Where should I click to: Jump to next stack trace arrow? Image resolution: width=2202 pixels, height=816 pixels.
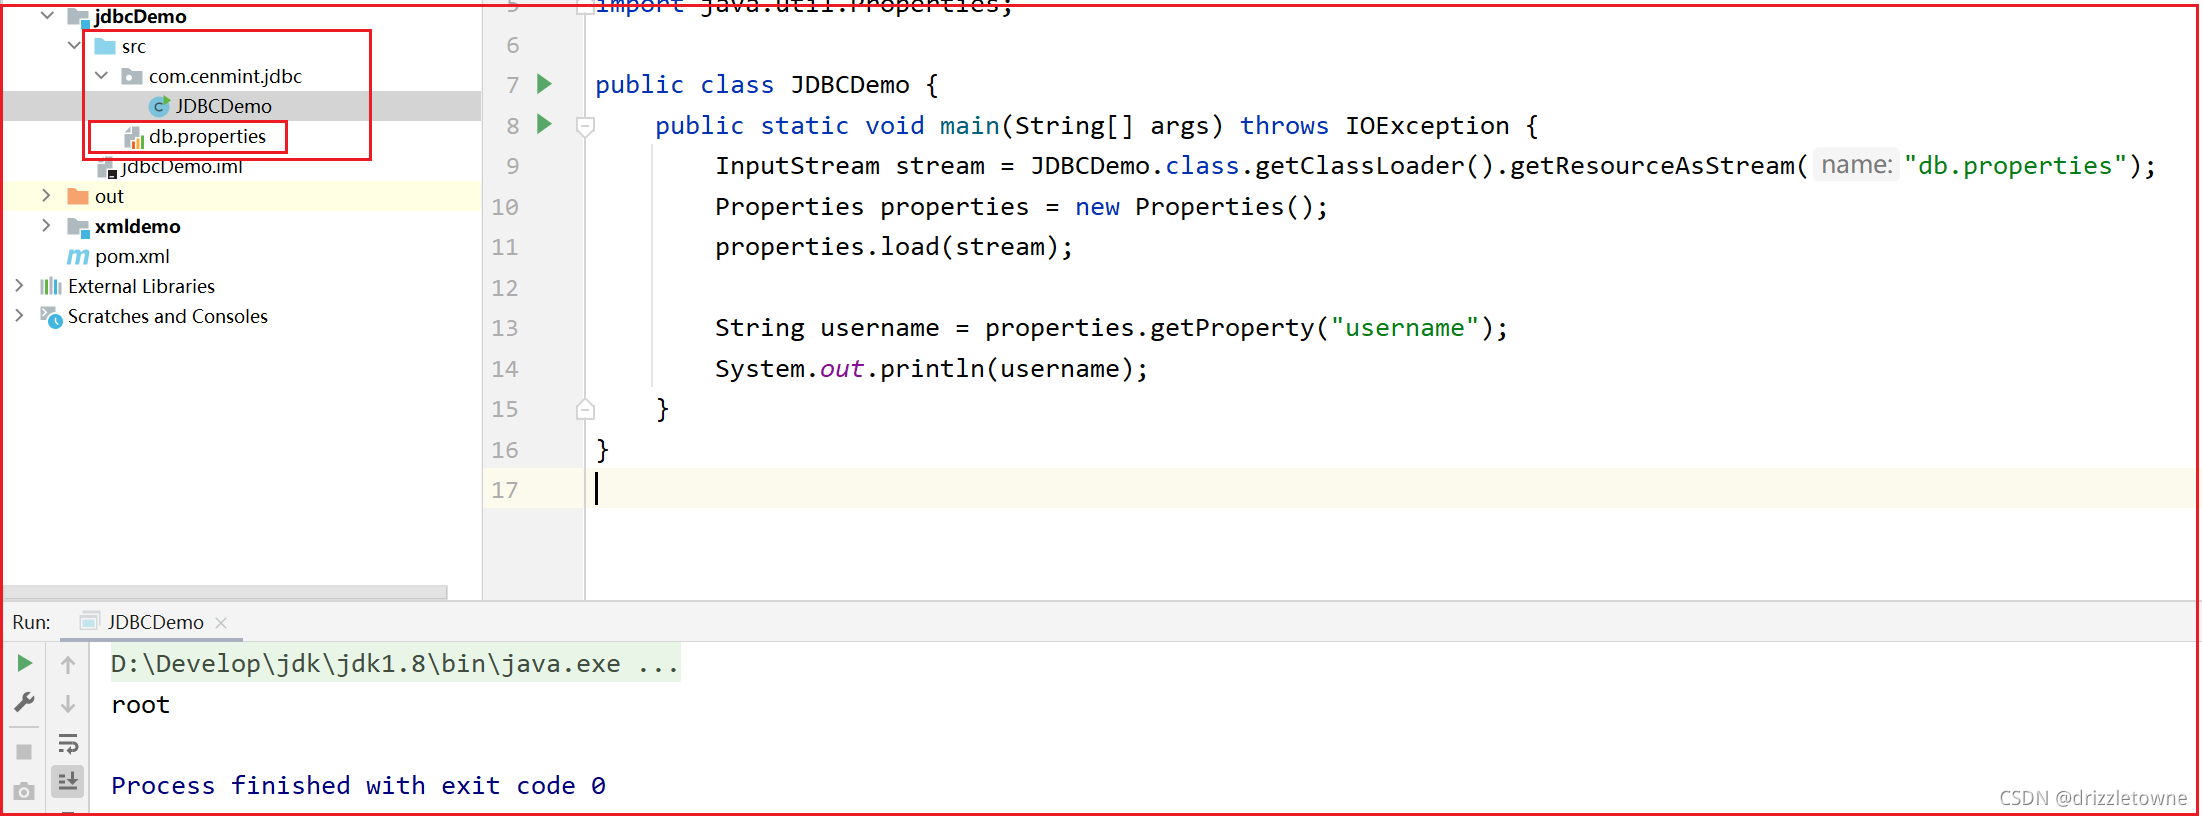pyautogui.click(x=68, y=704)
